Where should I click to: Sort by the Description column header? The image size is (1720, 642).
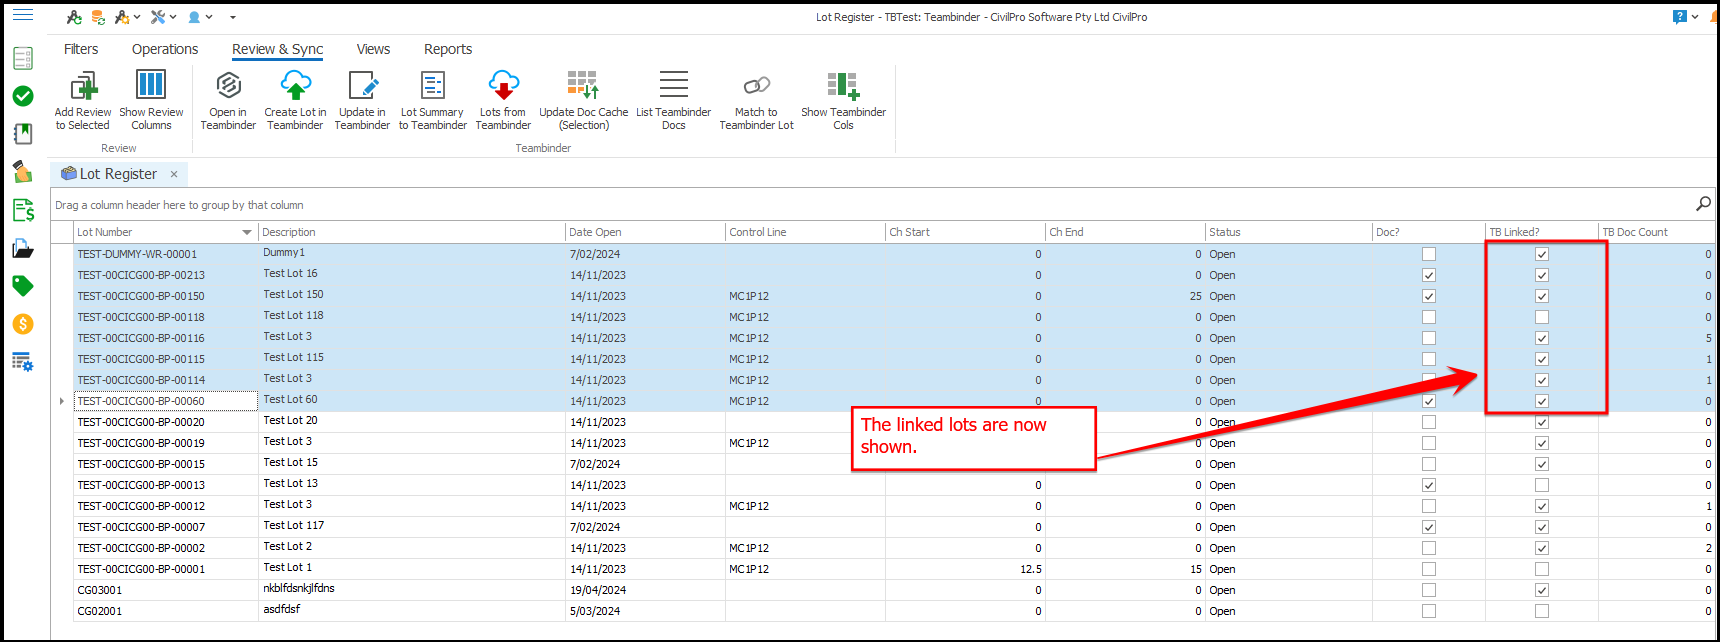[x=411, y=232]
